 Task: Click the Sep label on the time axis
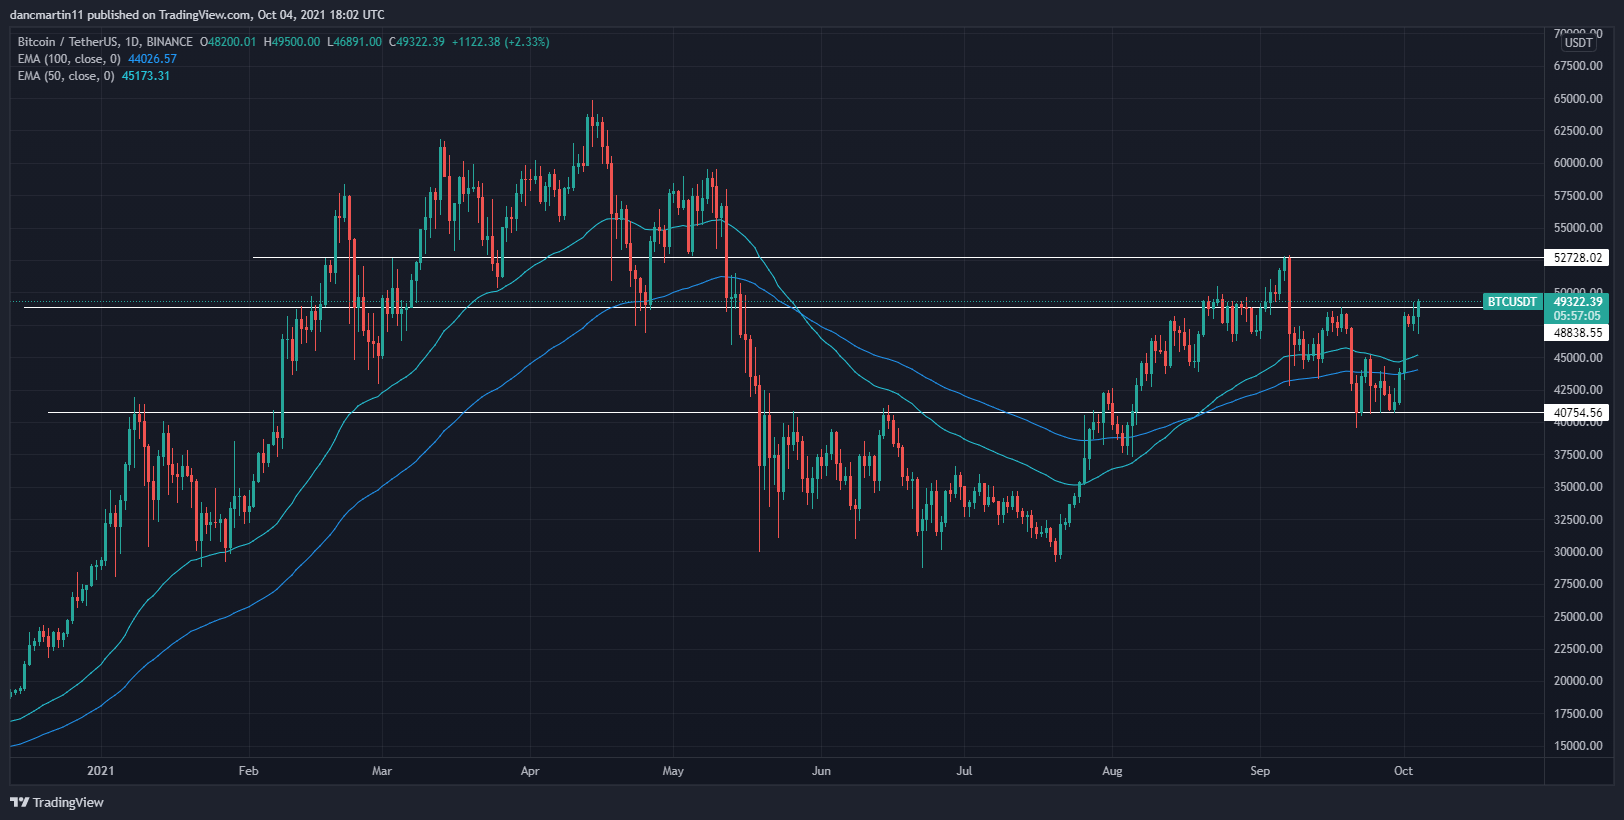click(x=1260, y=771)
